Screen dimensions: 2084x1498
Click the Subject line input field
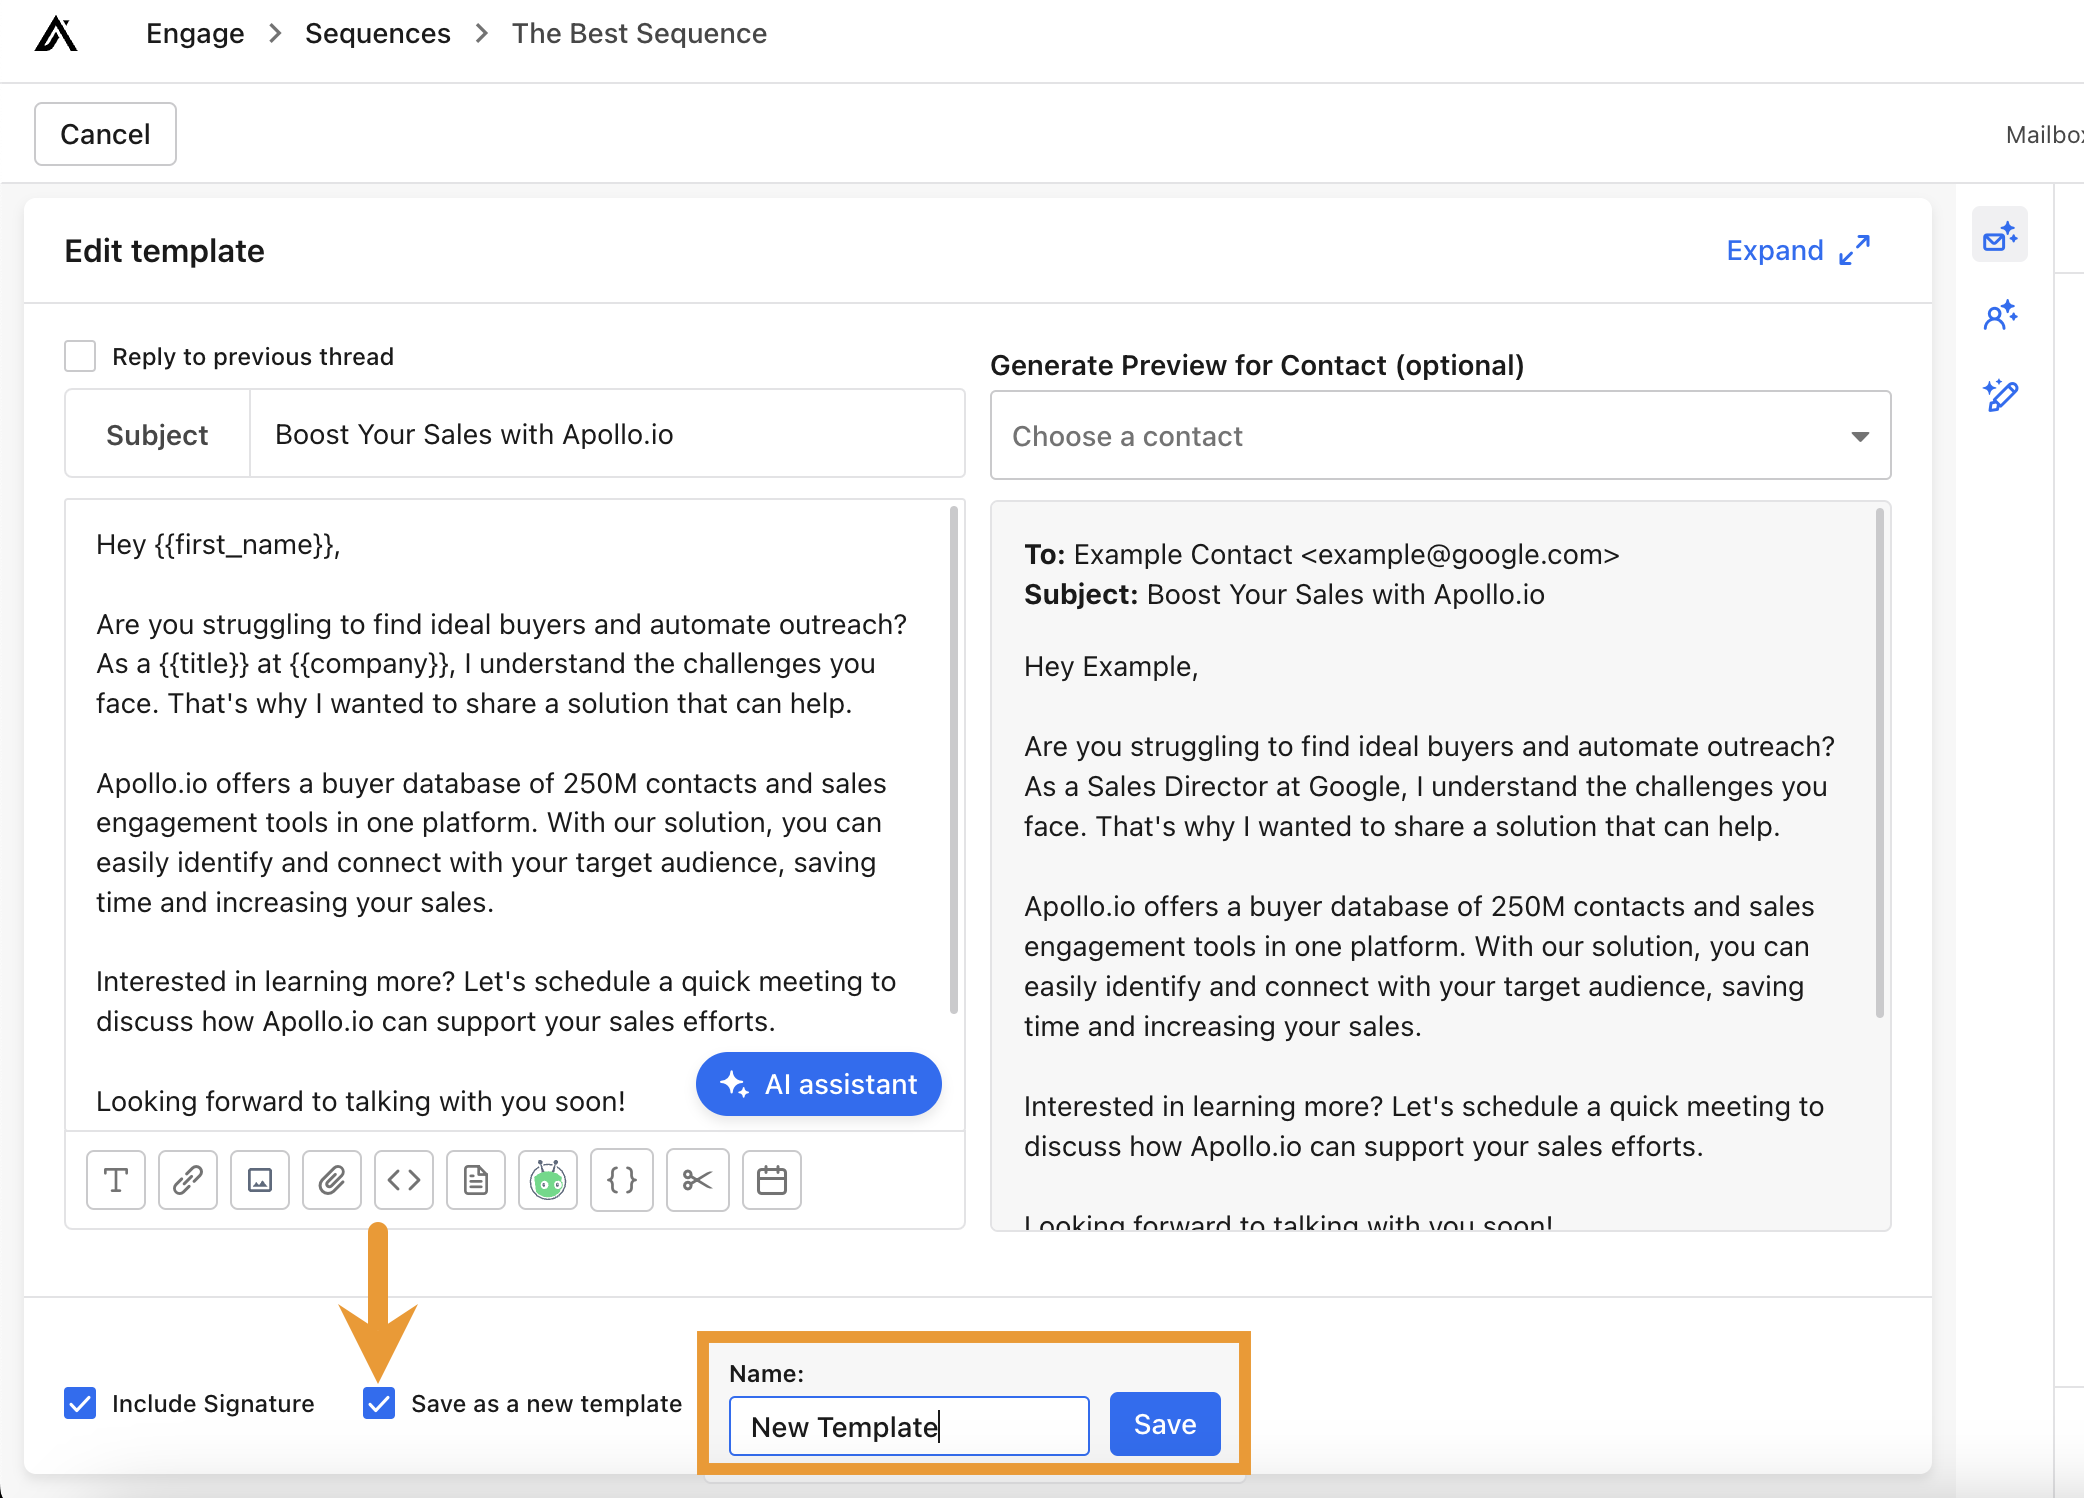(606, 434)
